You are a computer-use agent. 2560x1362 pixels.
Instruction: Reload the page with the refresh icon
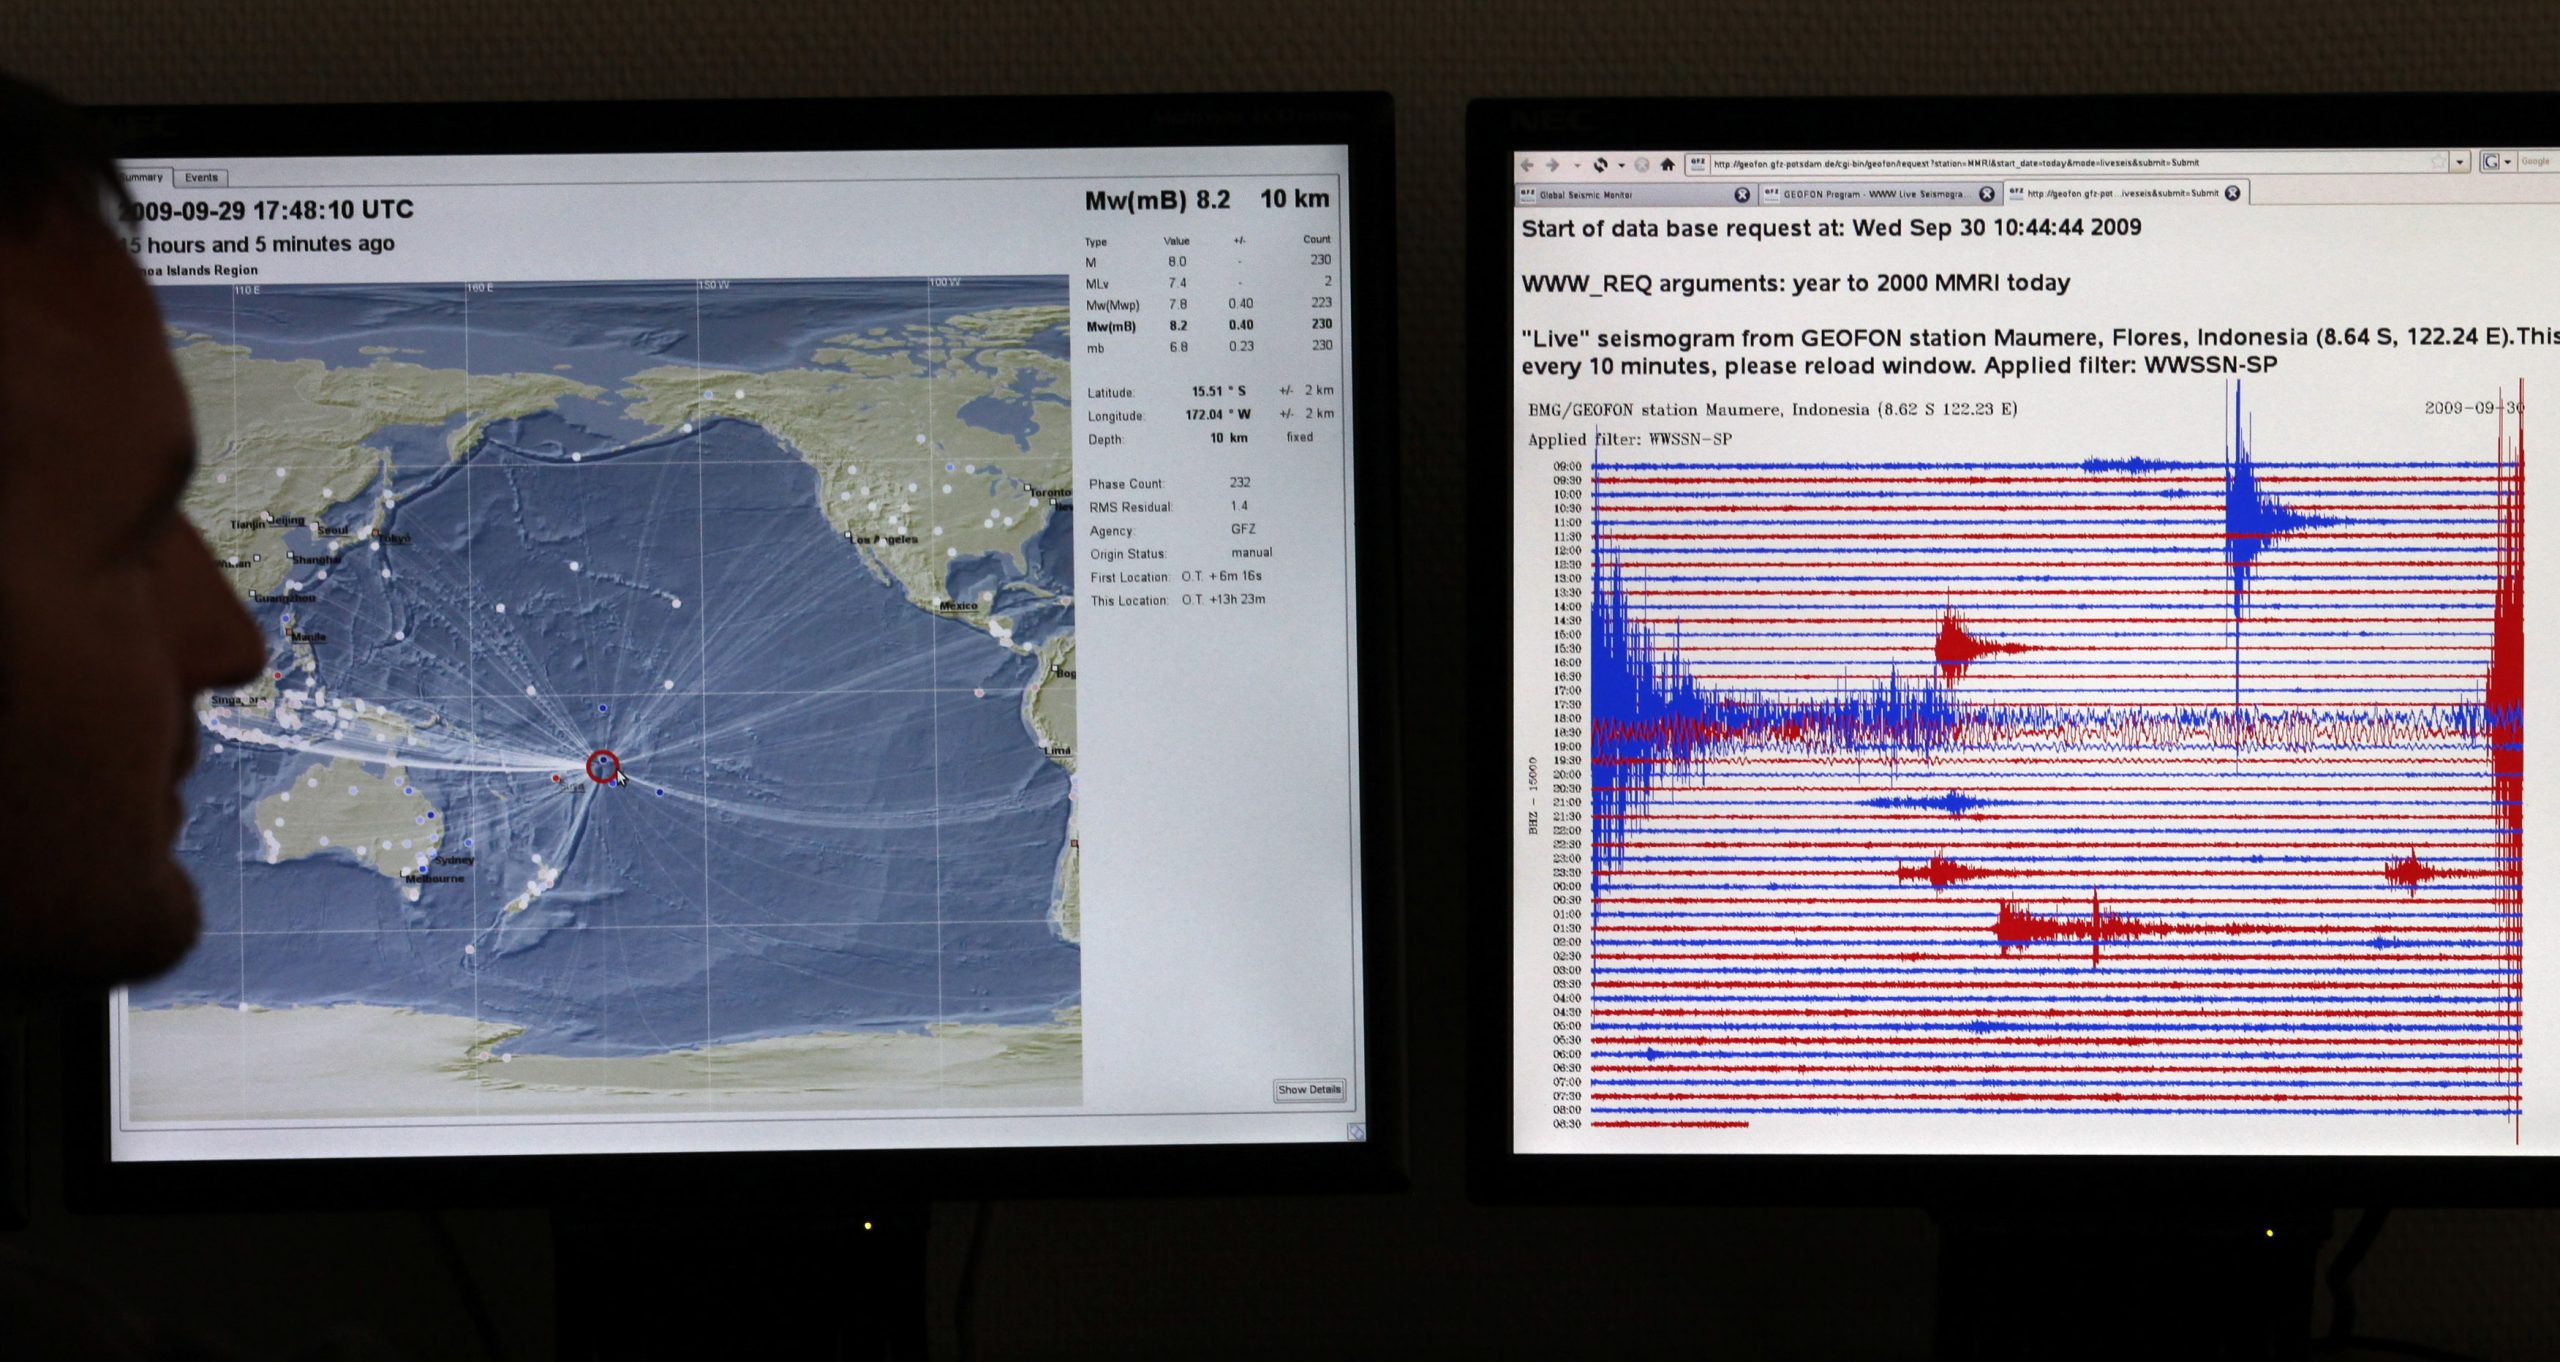1600,165
